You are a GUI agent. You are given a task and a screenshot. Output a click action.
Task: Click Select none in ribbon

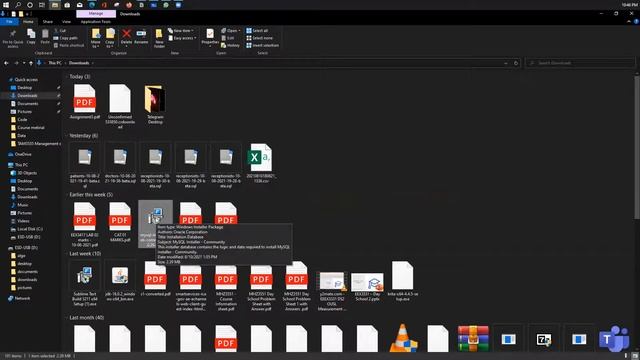(259, 38)
